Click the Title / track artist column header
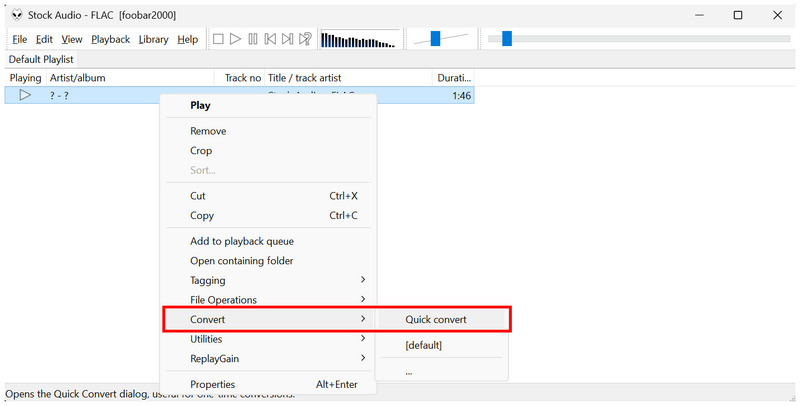The image size is (800, 406). click(x=348, y=78)
